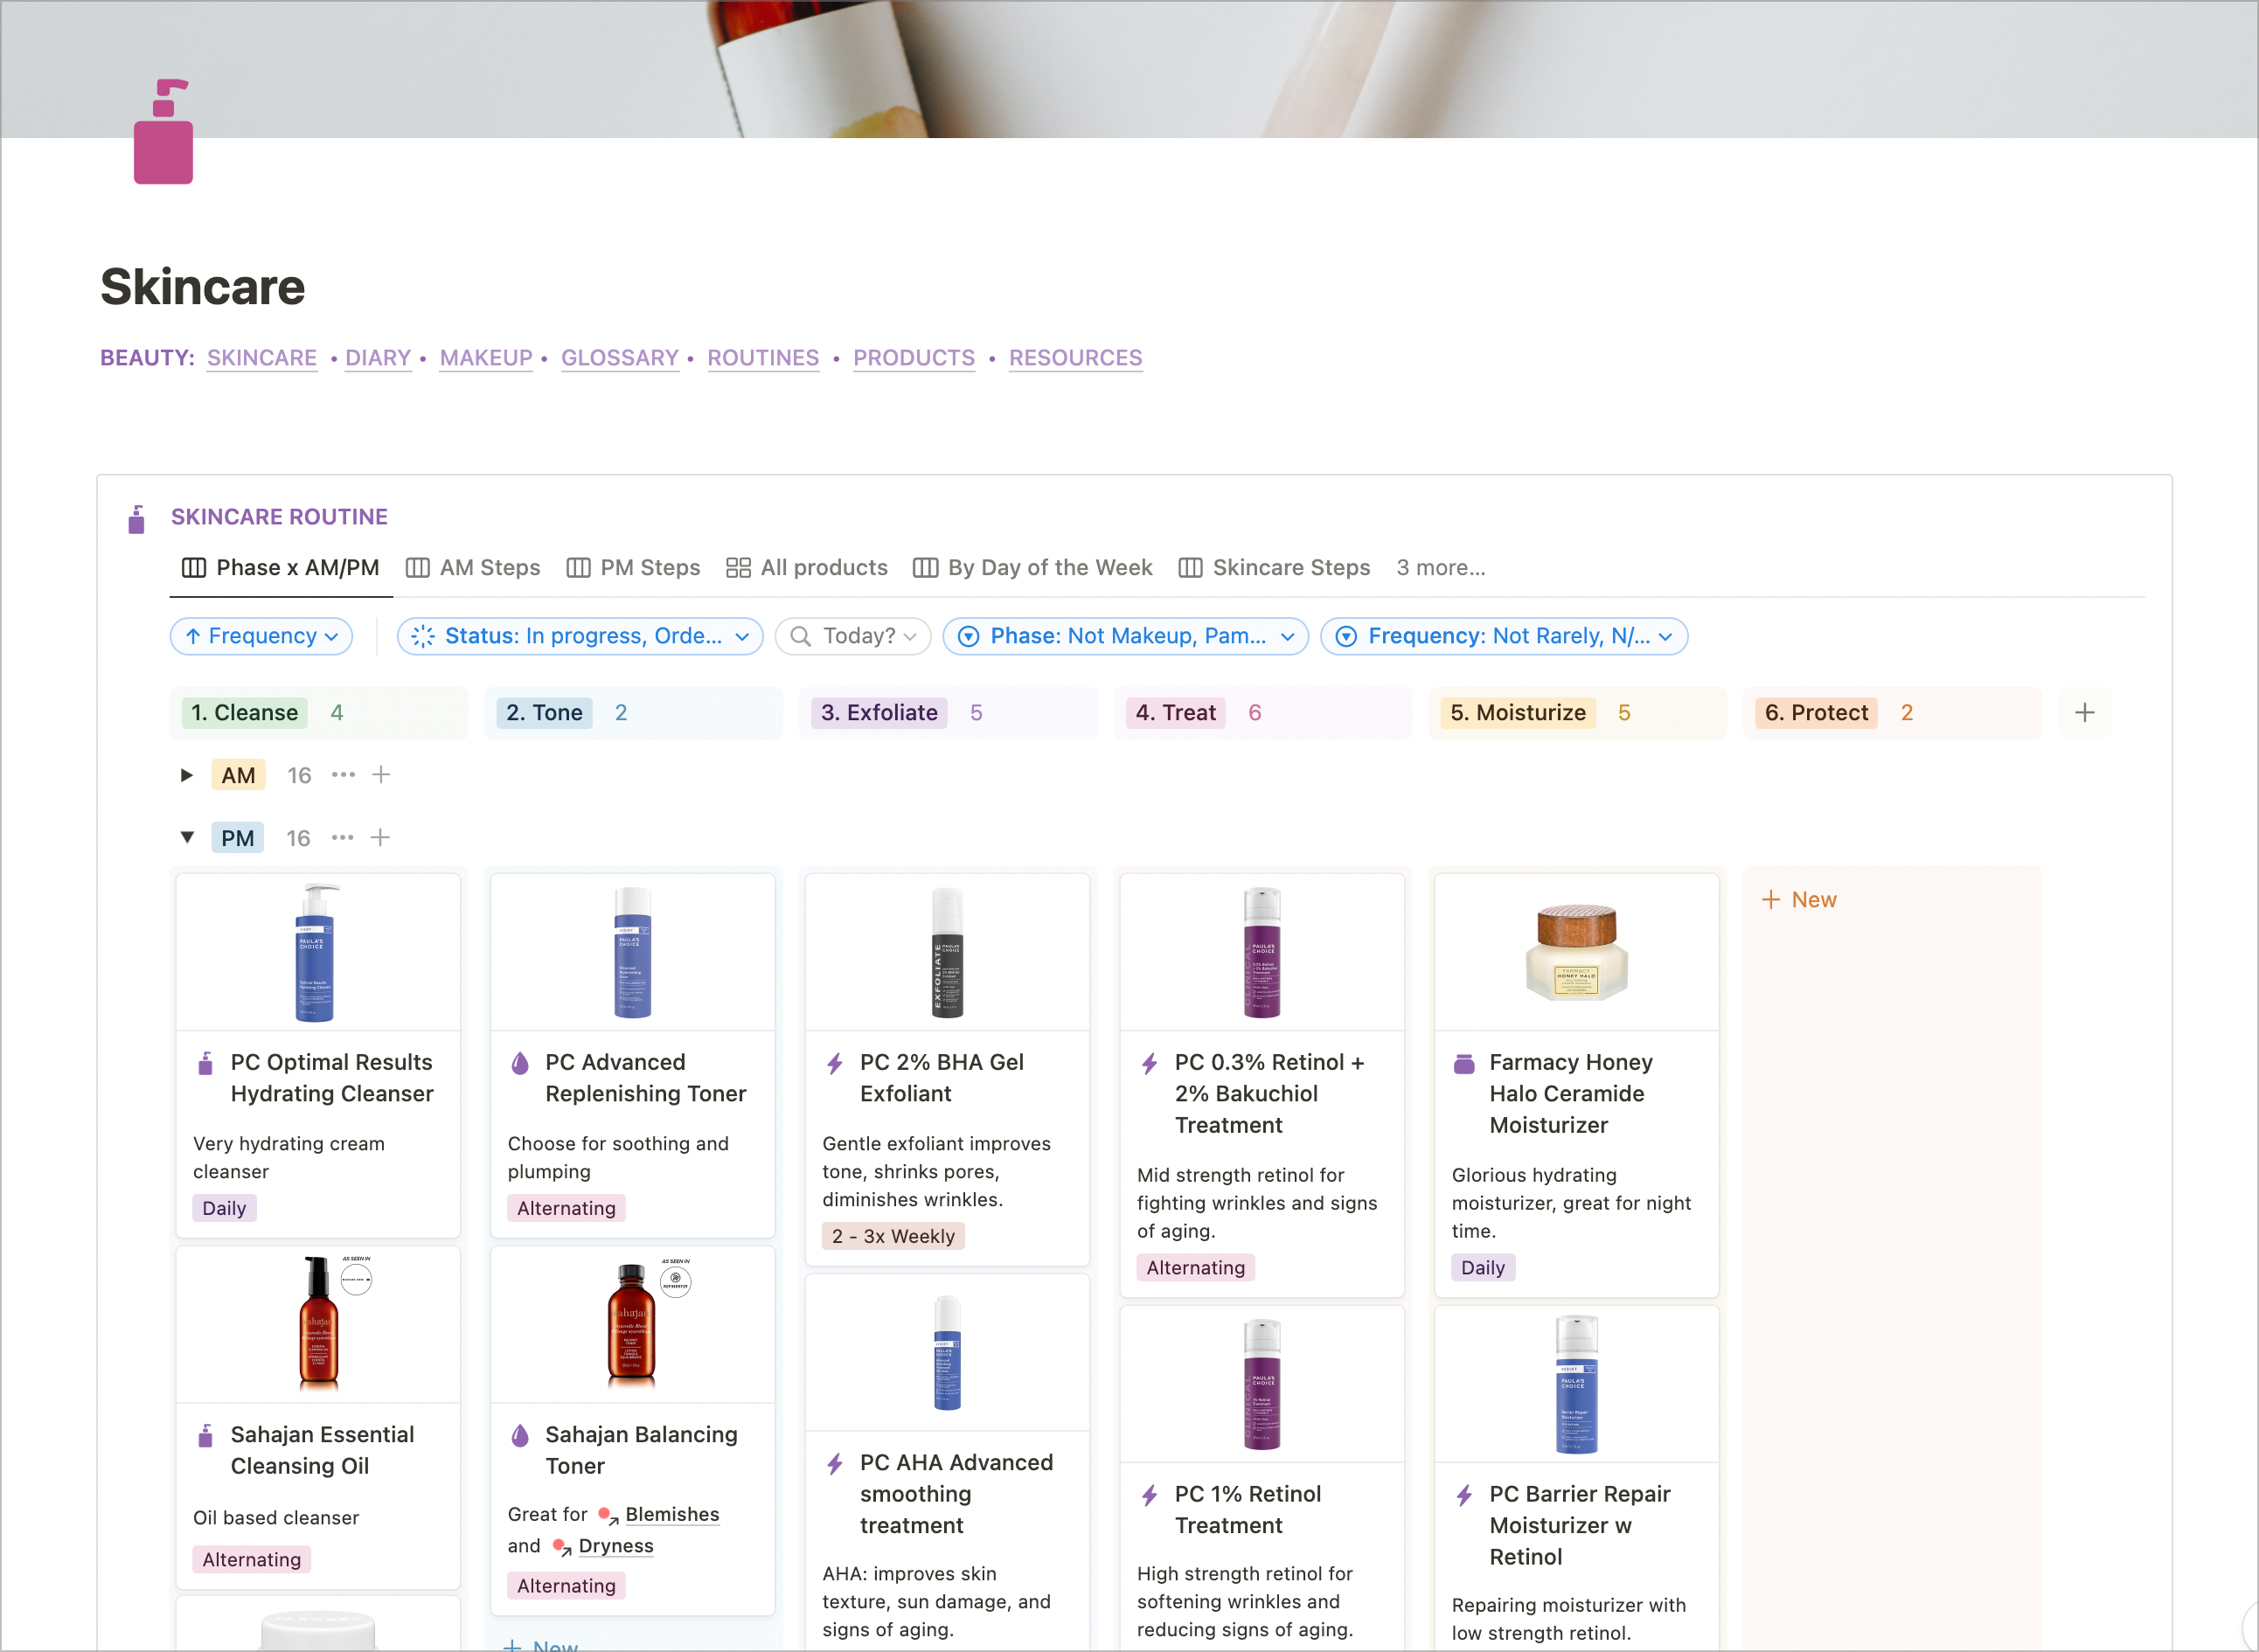The image size is (2259, 1652).
Task: Add a card to the AM group
Action: tap(381, 775)
